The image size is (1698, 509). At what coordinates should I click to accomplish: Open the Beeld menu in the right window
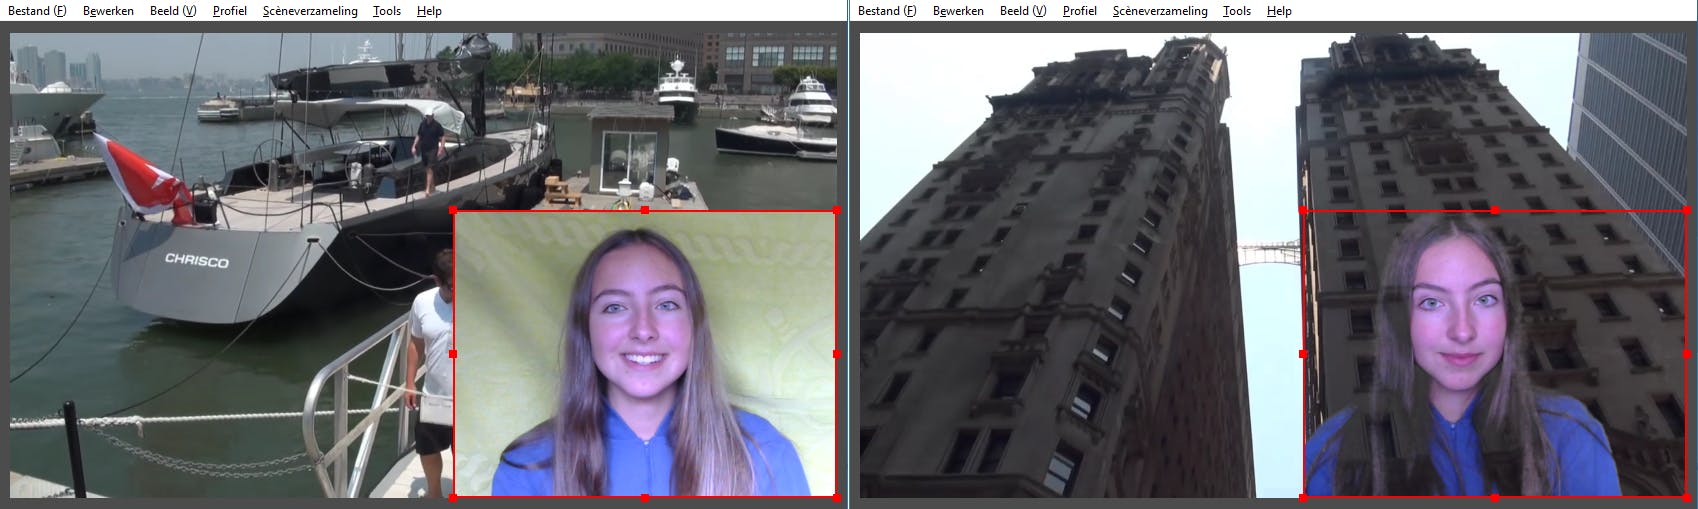(x=1023, y=11)
